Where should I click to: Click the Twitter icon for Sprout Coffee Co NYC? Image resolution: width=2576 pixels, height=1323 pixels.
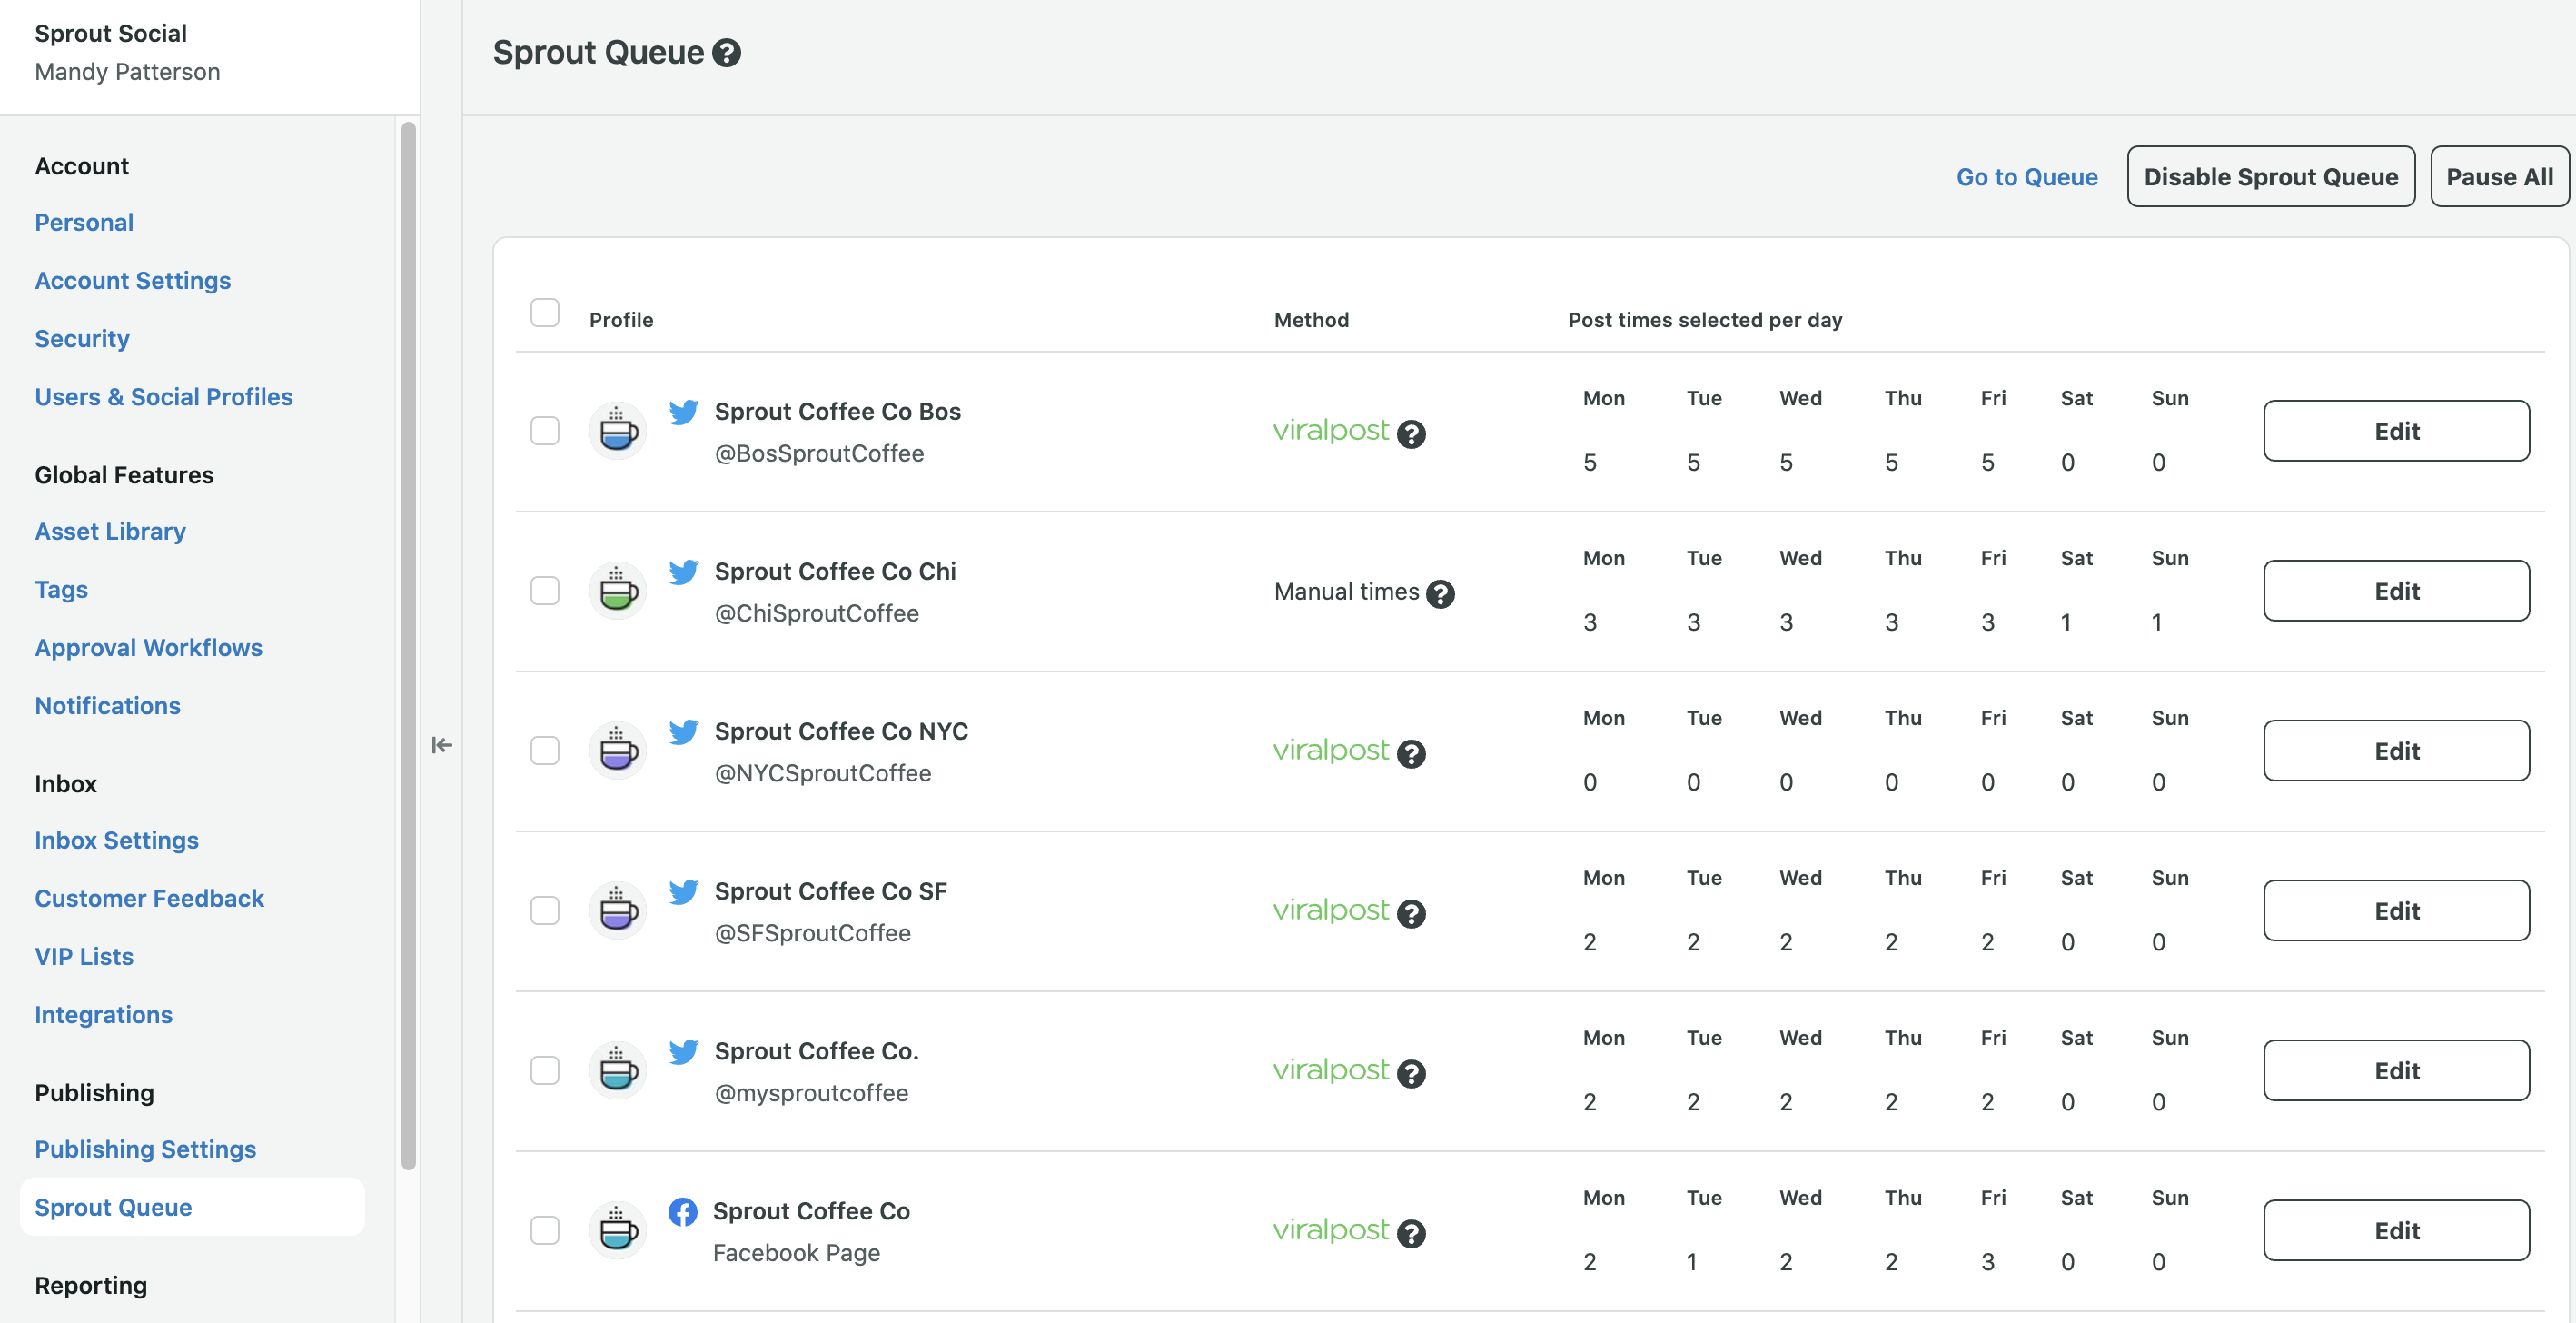(x=684, y=732)
